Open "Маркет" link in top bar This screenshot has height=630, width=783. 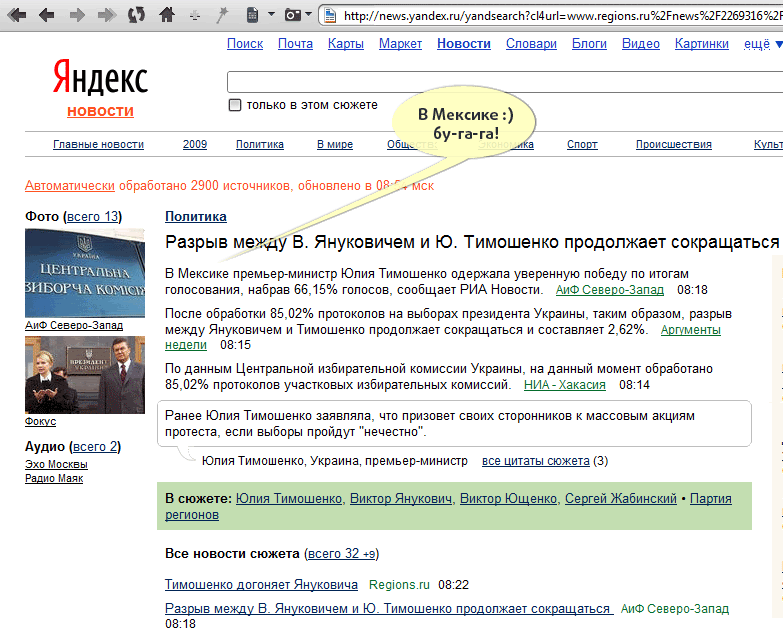click(400, 44)
